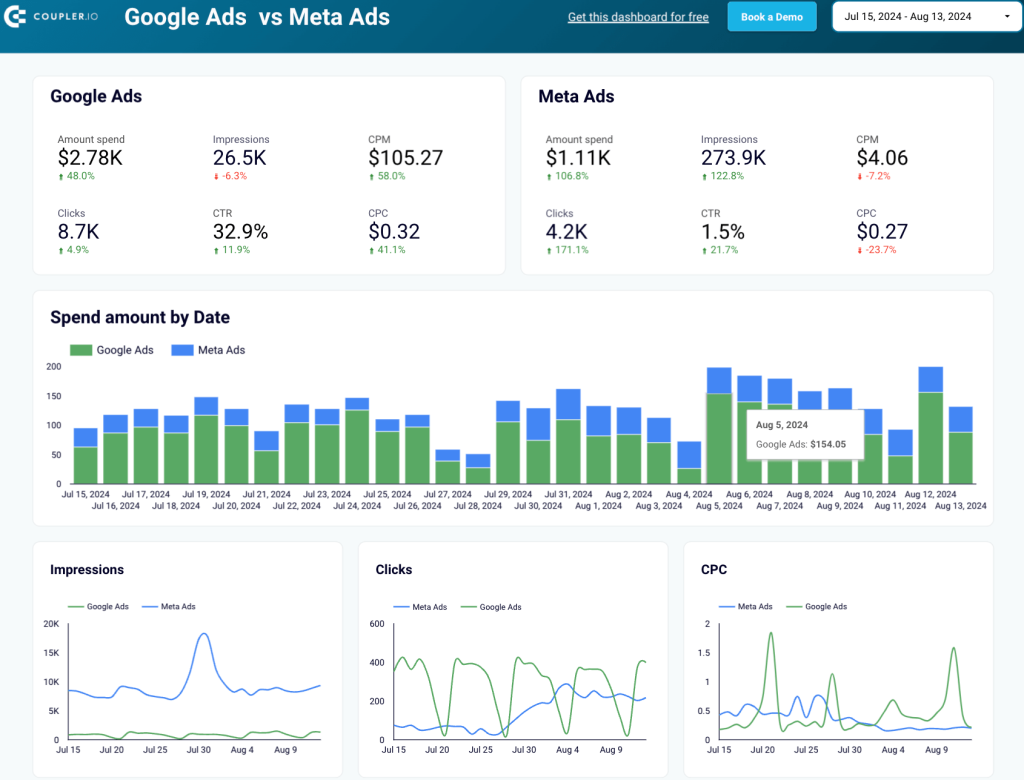
Task: Click the Meta Ads CPM value $4.06
Action: tap(881, 157)
